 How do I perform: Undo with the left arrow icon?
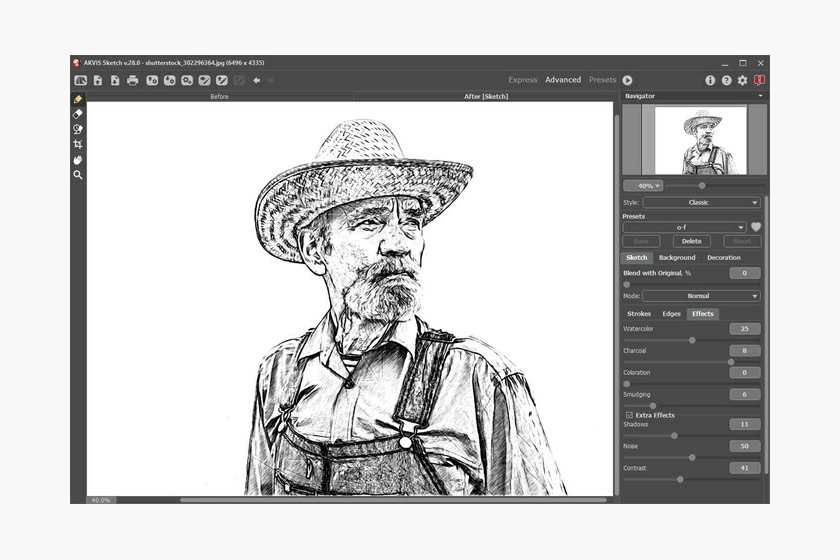pyautogui.click(x=257, y=80)
